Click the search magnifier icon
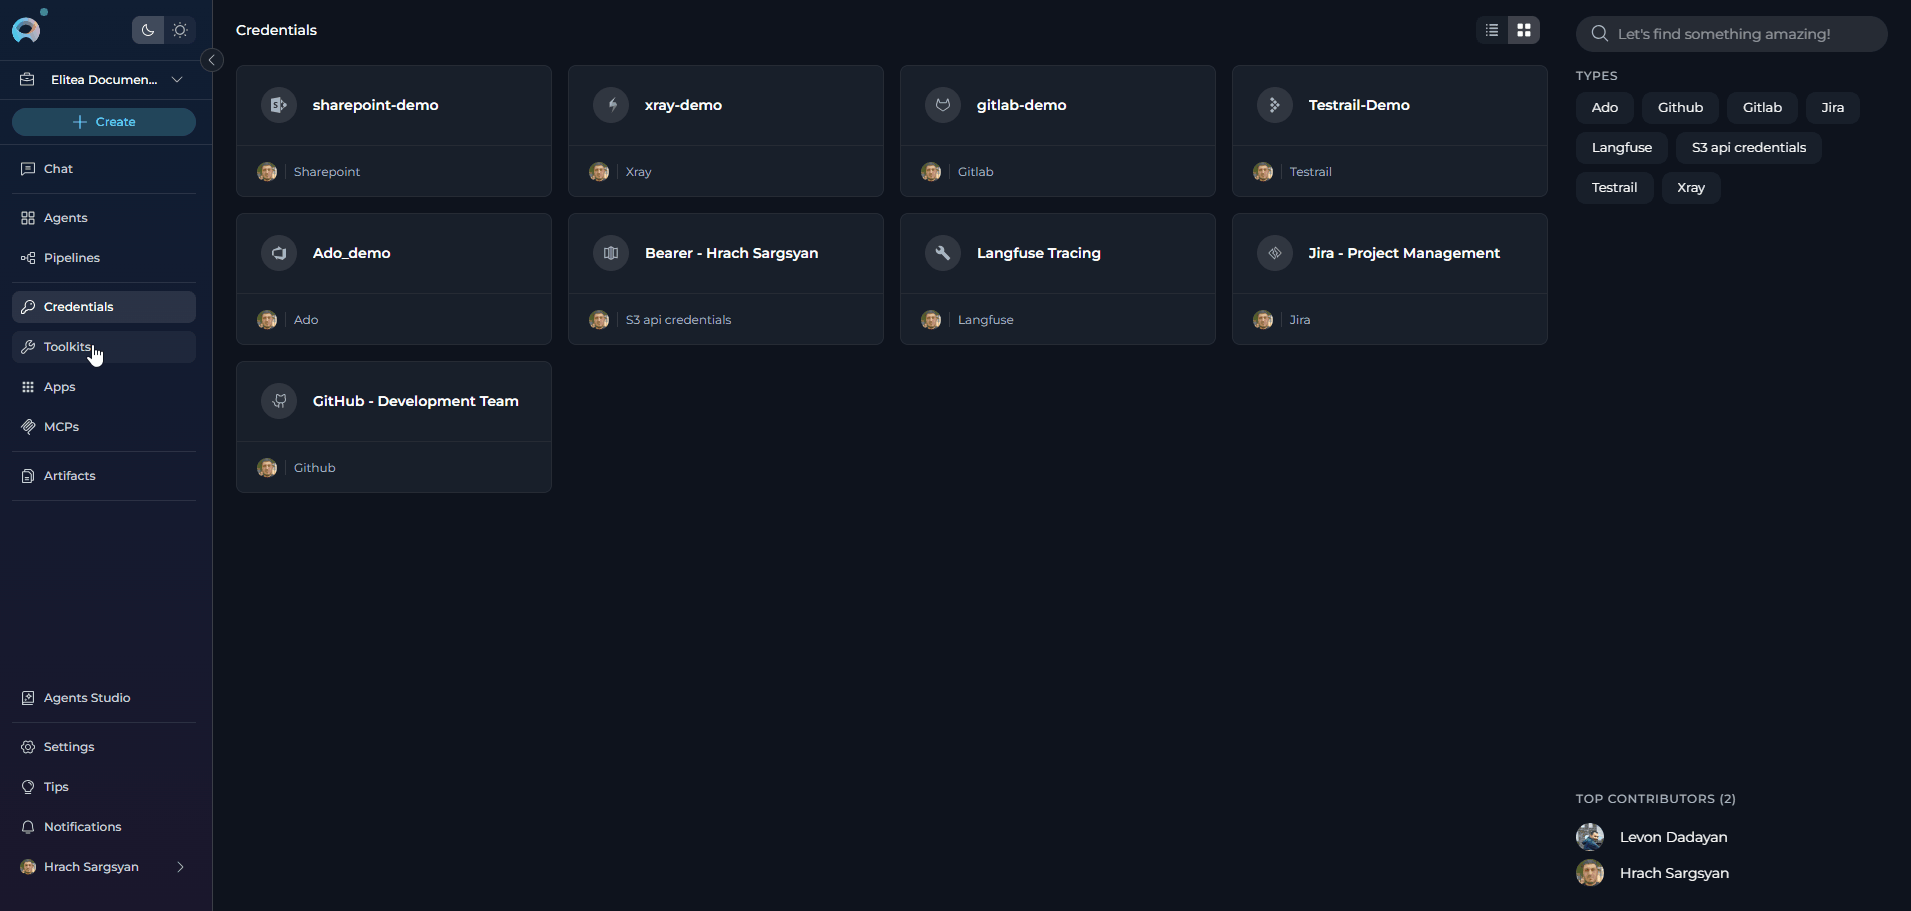Screen dimensions: 1911x911 coord(1600,34)
